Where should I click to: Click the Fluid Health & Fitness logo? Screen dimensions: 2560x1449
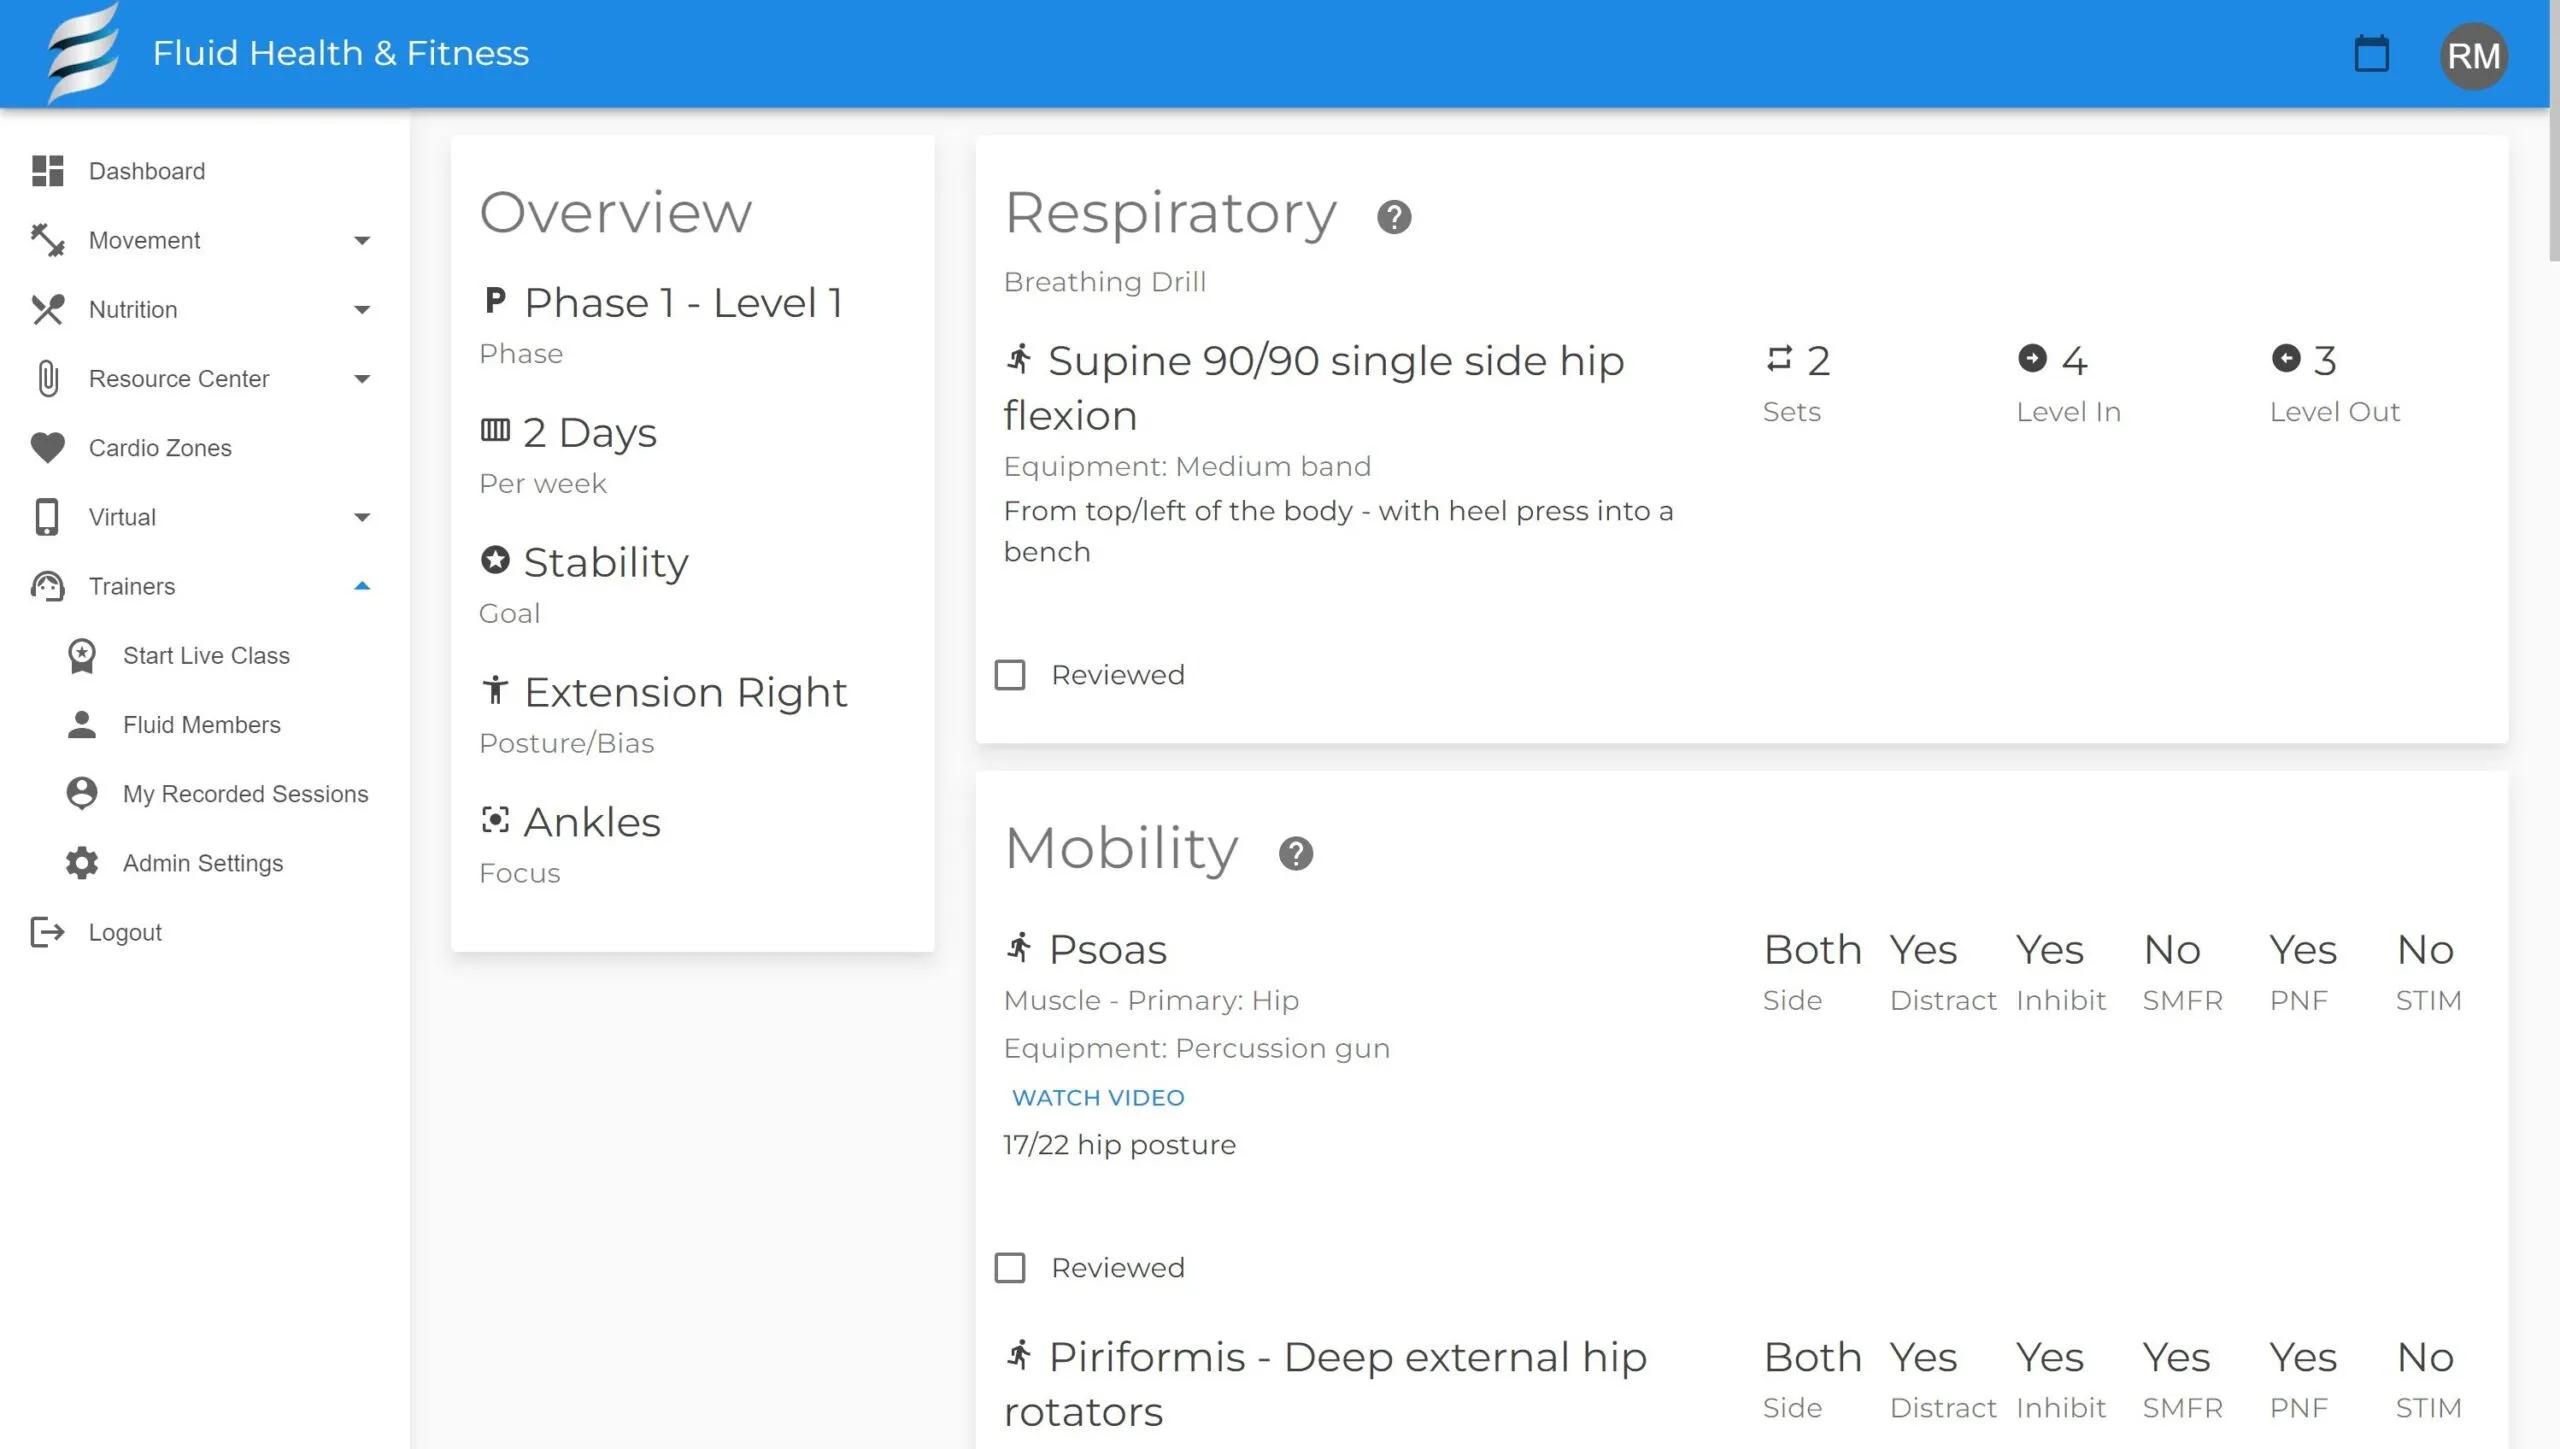[x=84, y=52]
